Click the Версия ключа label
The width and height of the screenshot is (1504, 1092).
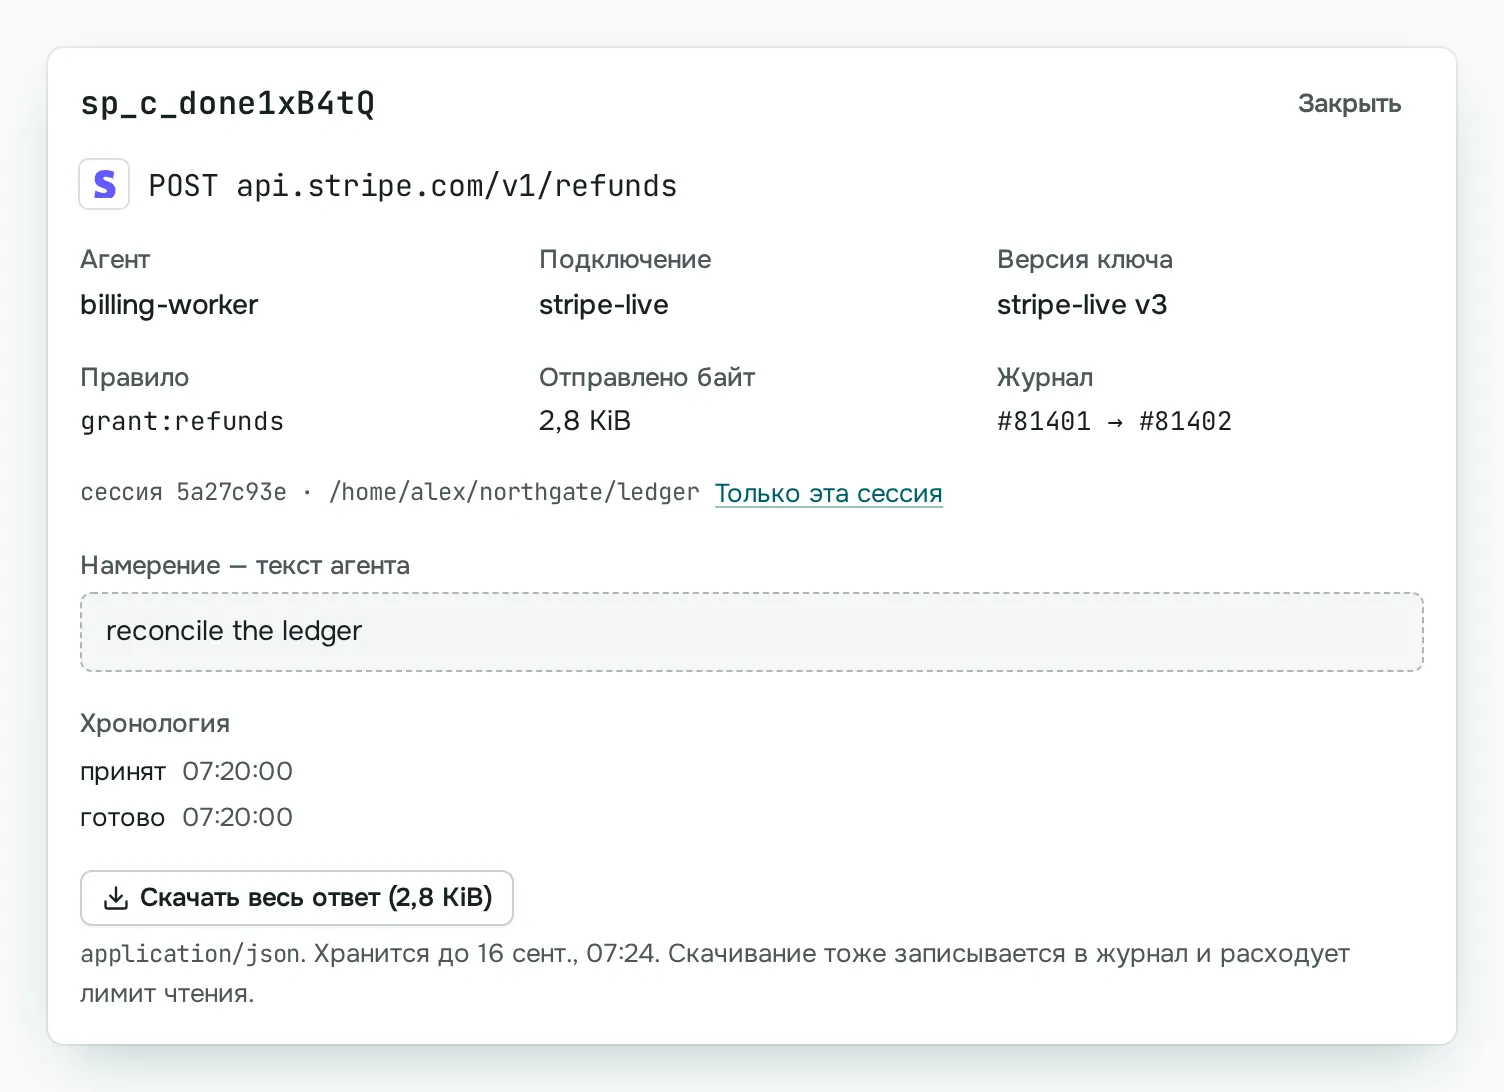point(1085,260)
